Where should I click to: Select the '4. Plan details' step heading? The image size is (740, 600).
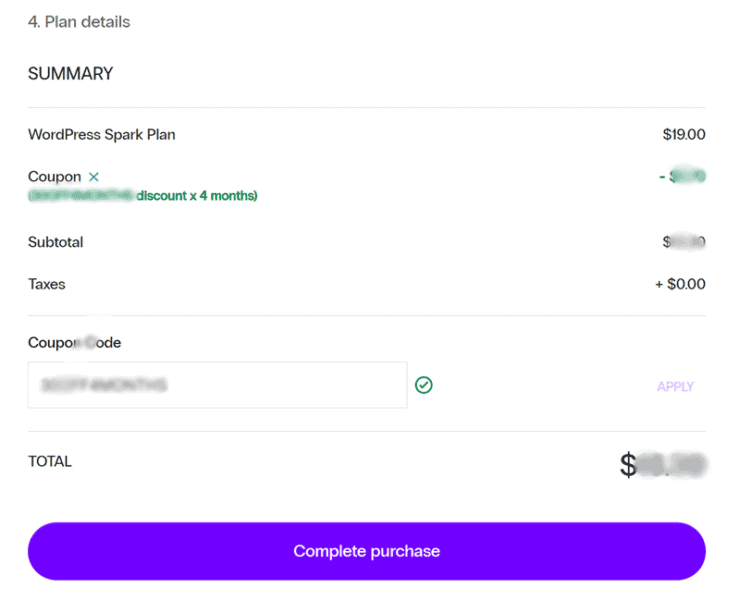tap(79, 22)
